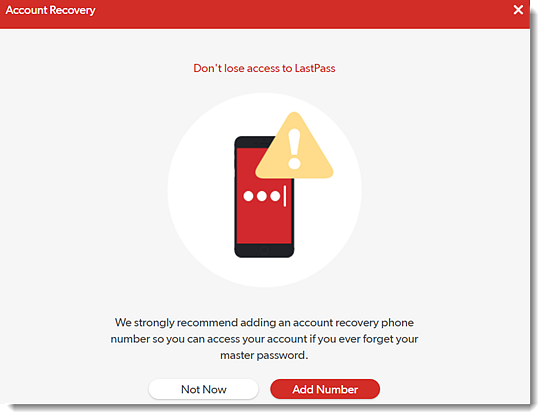This screenshot has height=419, width=545.
Task: Click the Account Recovery title text
Action: tap(50, 10)
